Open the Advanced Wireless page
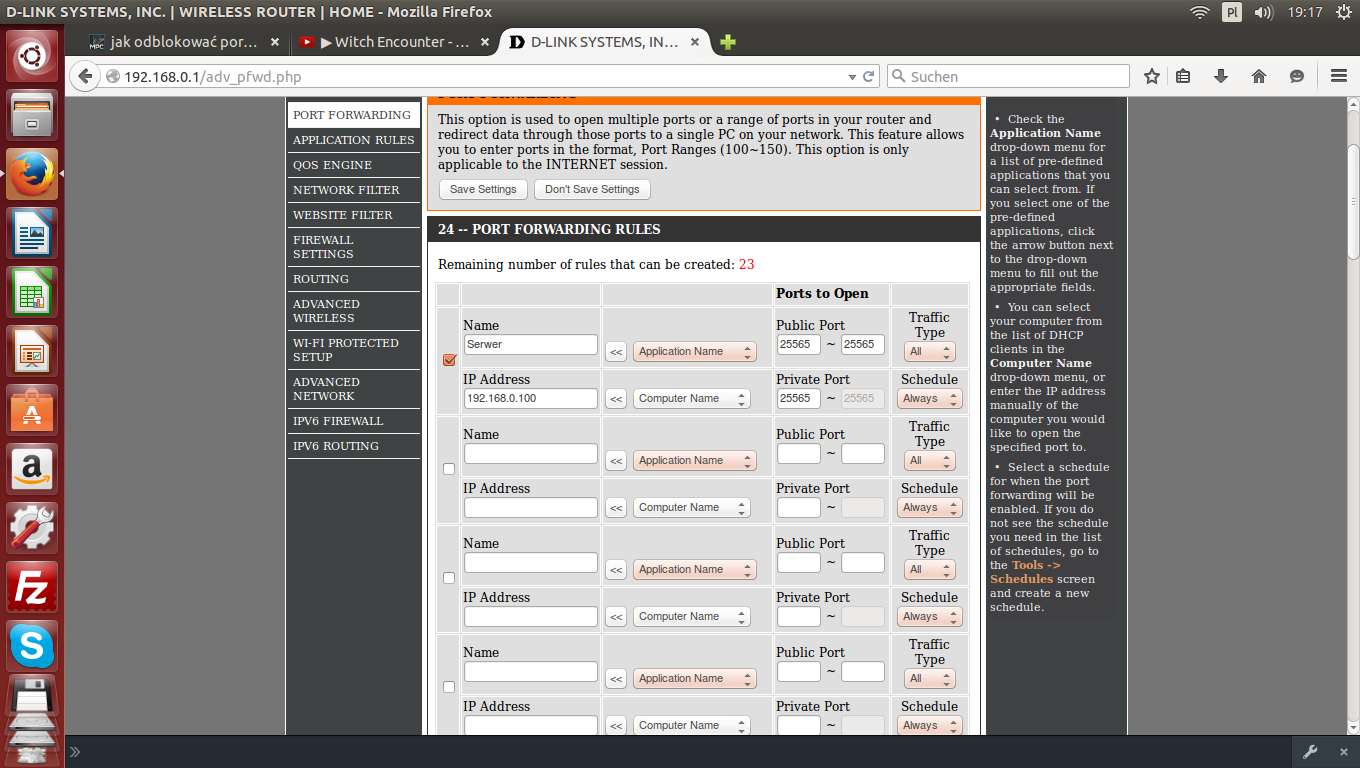The image size is (1360, 768). click(353, 311)
